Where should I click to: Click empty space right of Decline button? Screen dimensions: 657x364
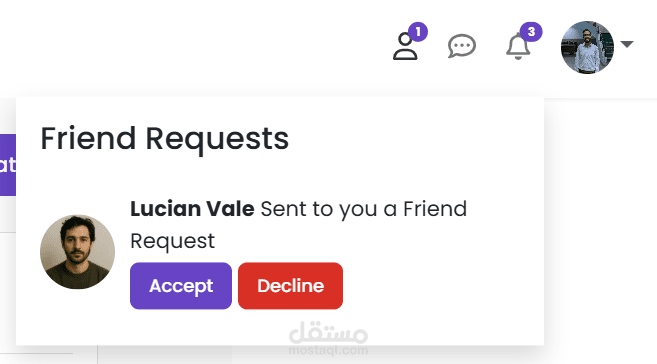[440, 286]
